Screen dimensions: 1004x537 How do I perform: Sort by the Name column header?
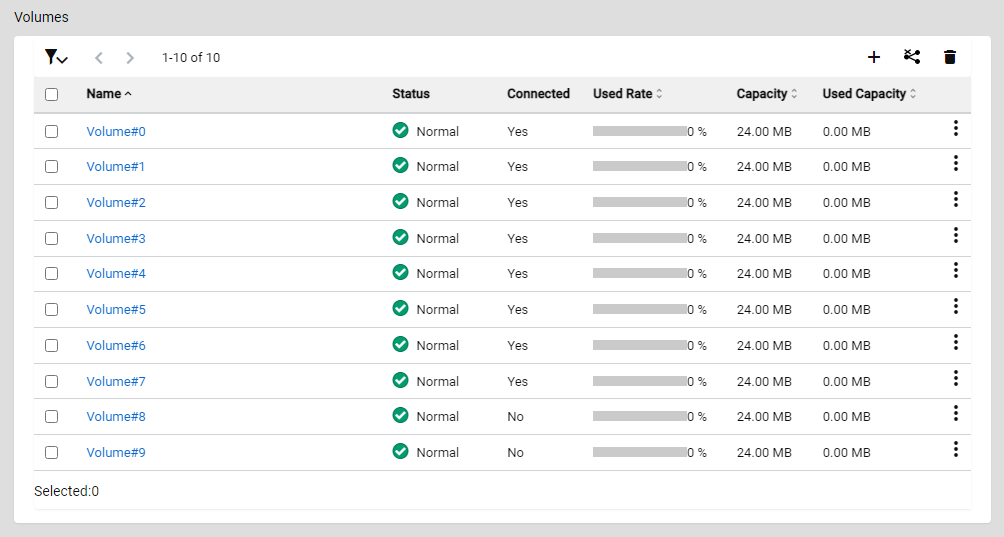coord(103,94)
